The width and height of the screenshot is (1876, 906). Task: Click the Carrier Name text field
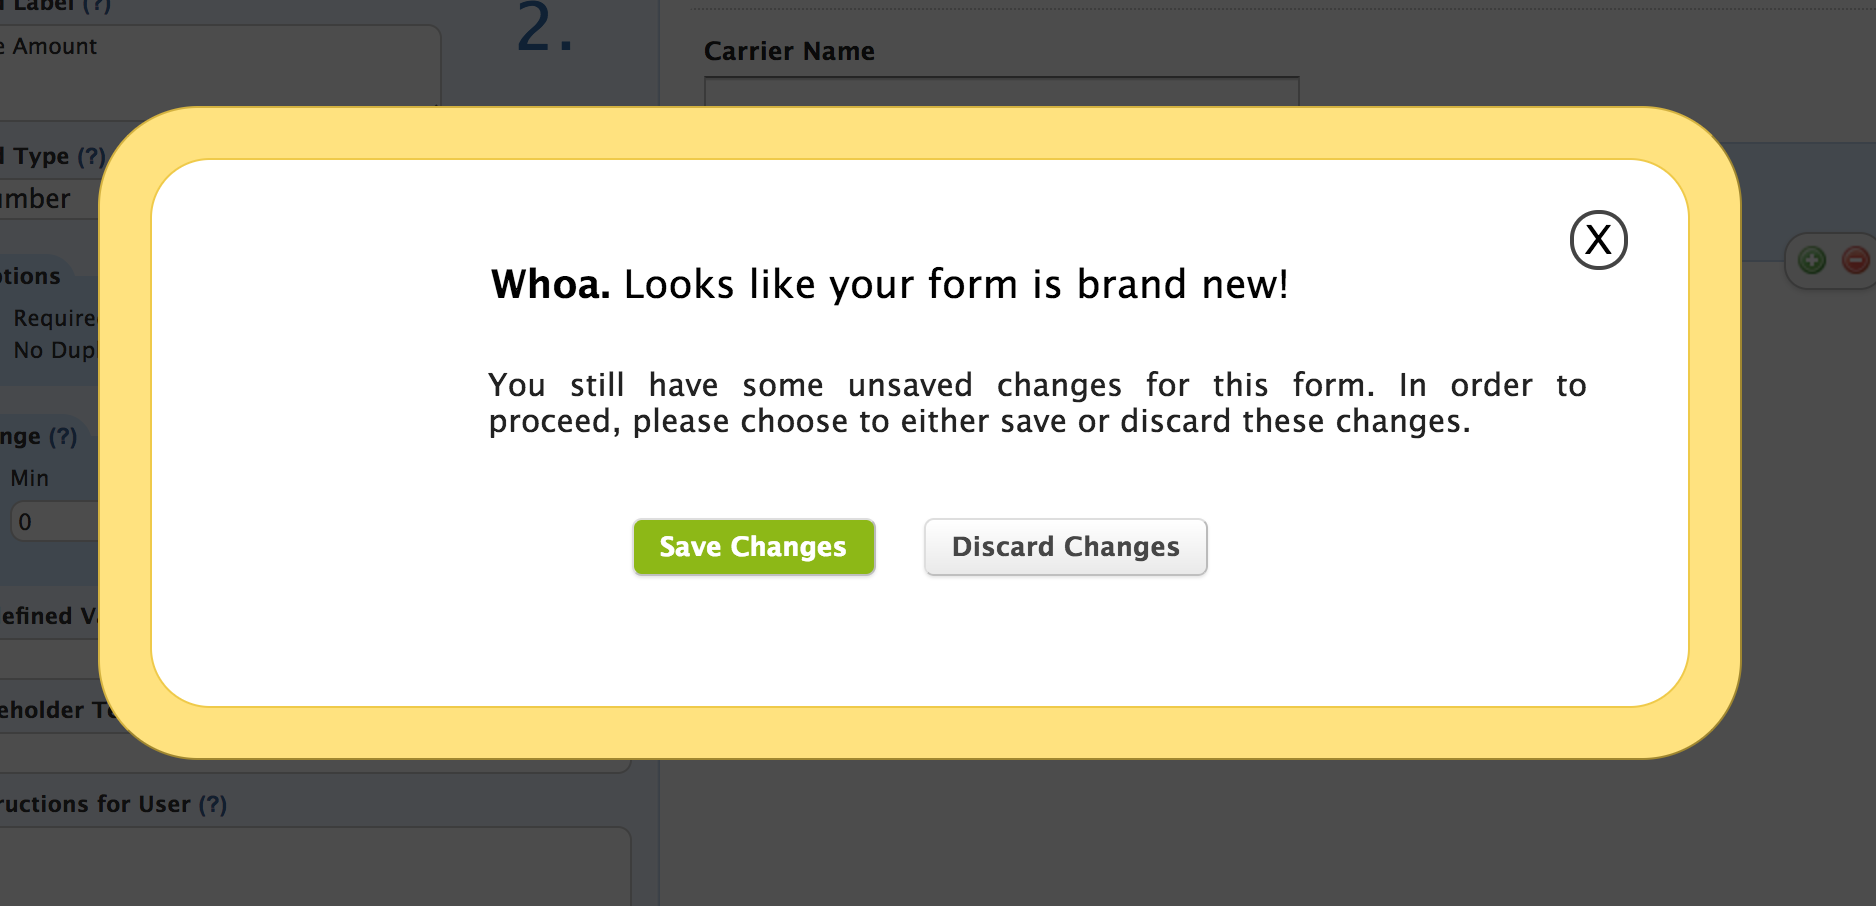coord(1002,92)
